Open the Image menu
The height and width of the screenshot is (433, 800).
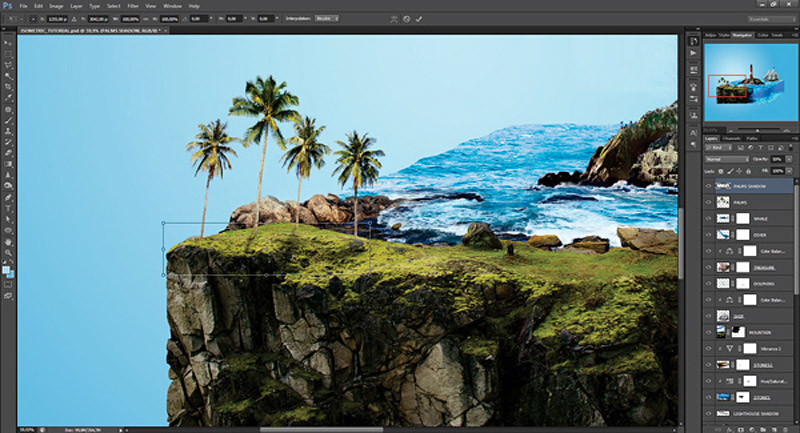tap(56, 6)
